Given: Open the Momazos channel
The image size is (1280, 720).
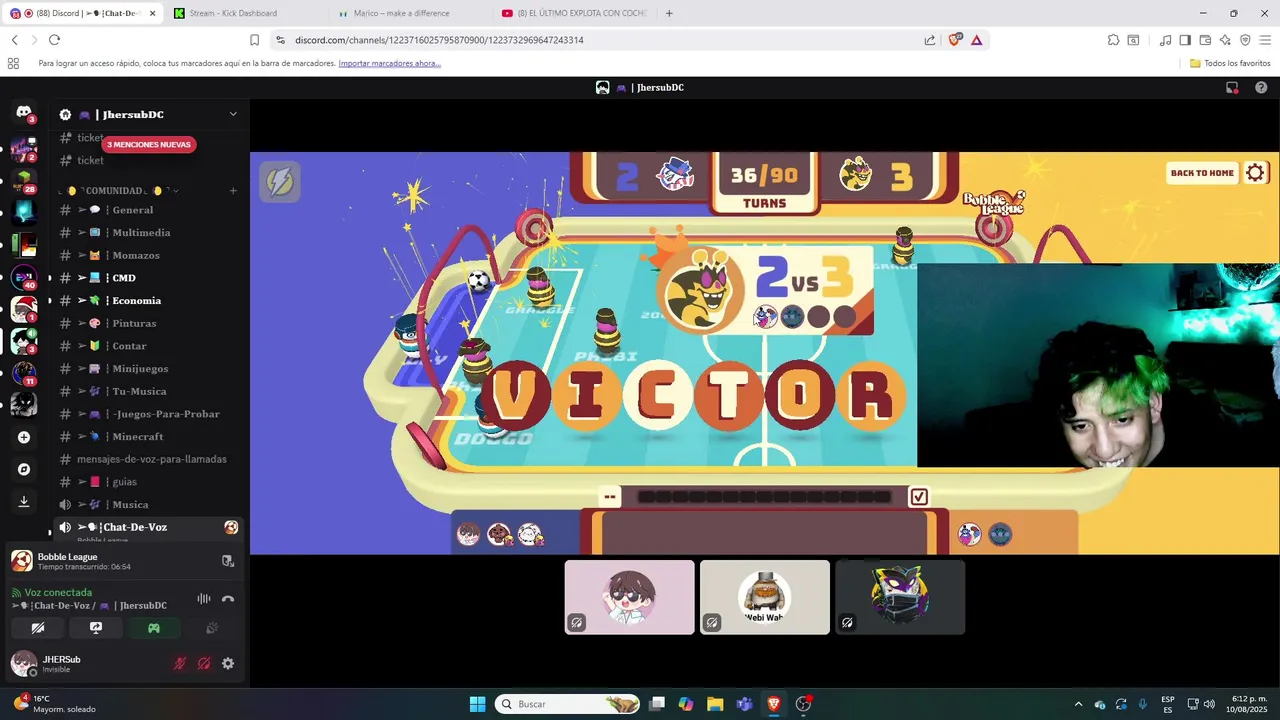Looking at the screenshot, I should [148, 255].
